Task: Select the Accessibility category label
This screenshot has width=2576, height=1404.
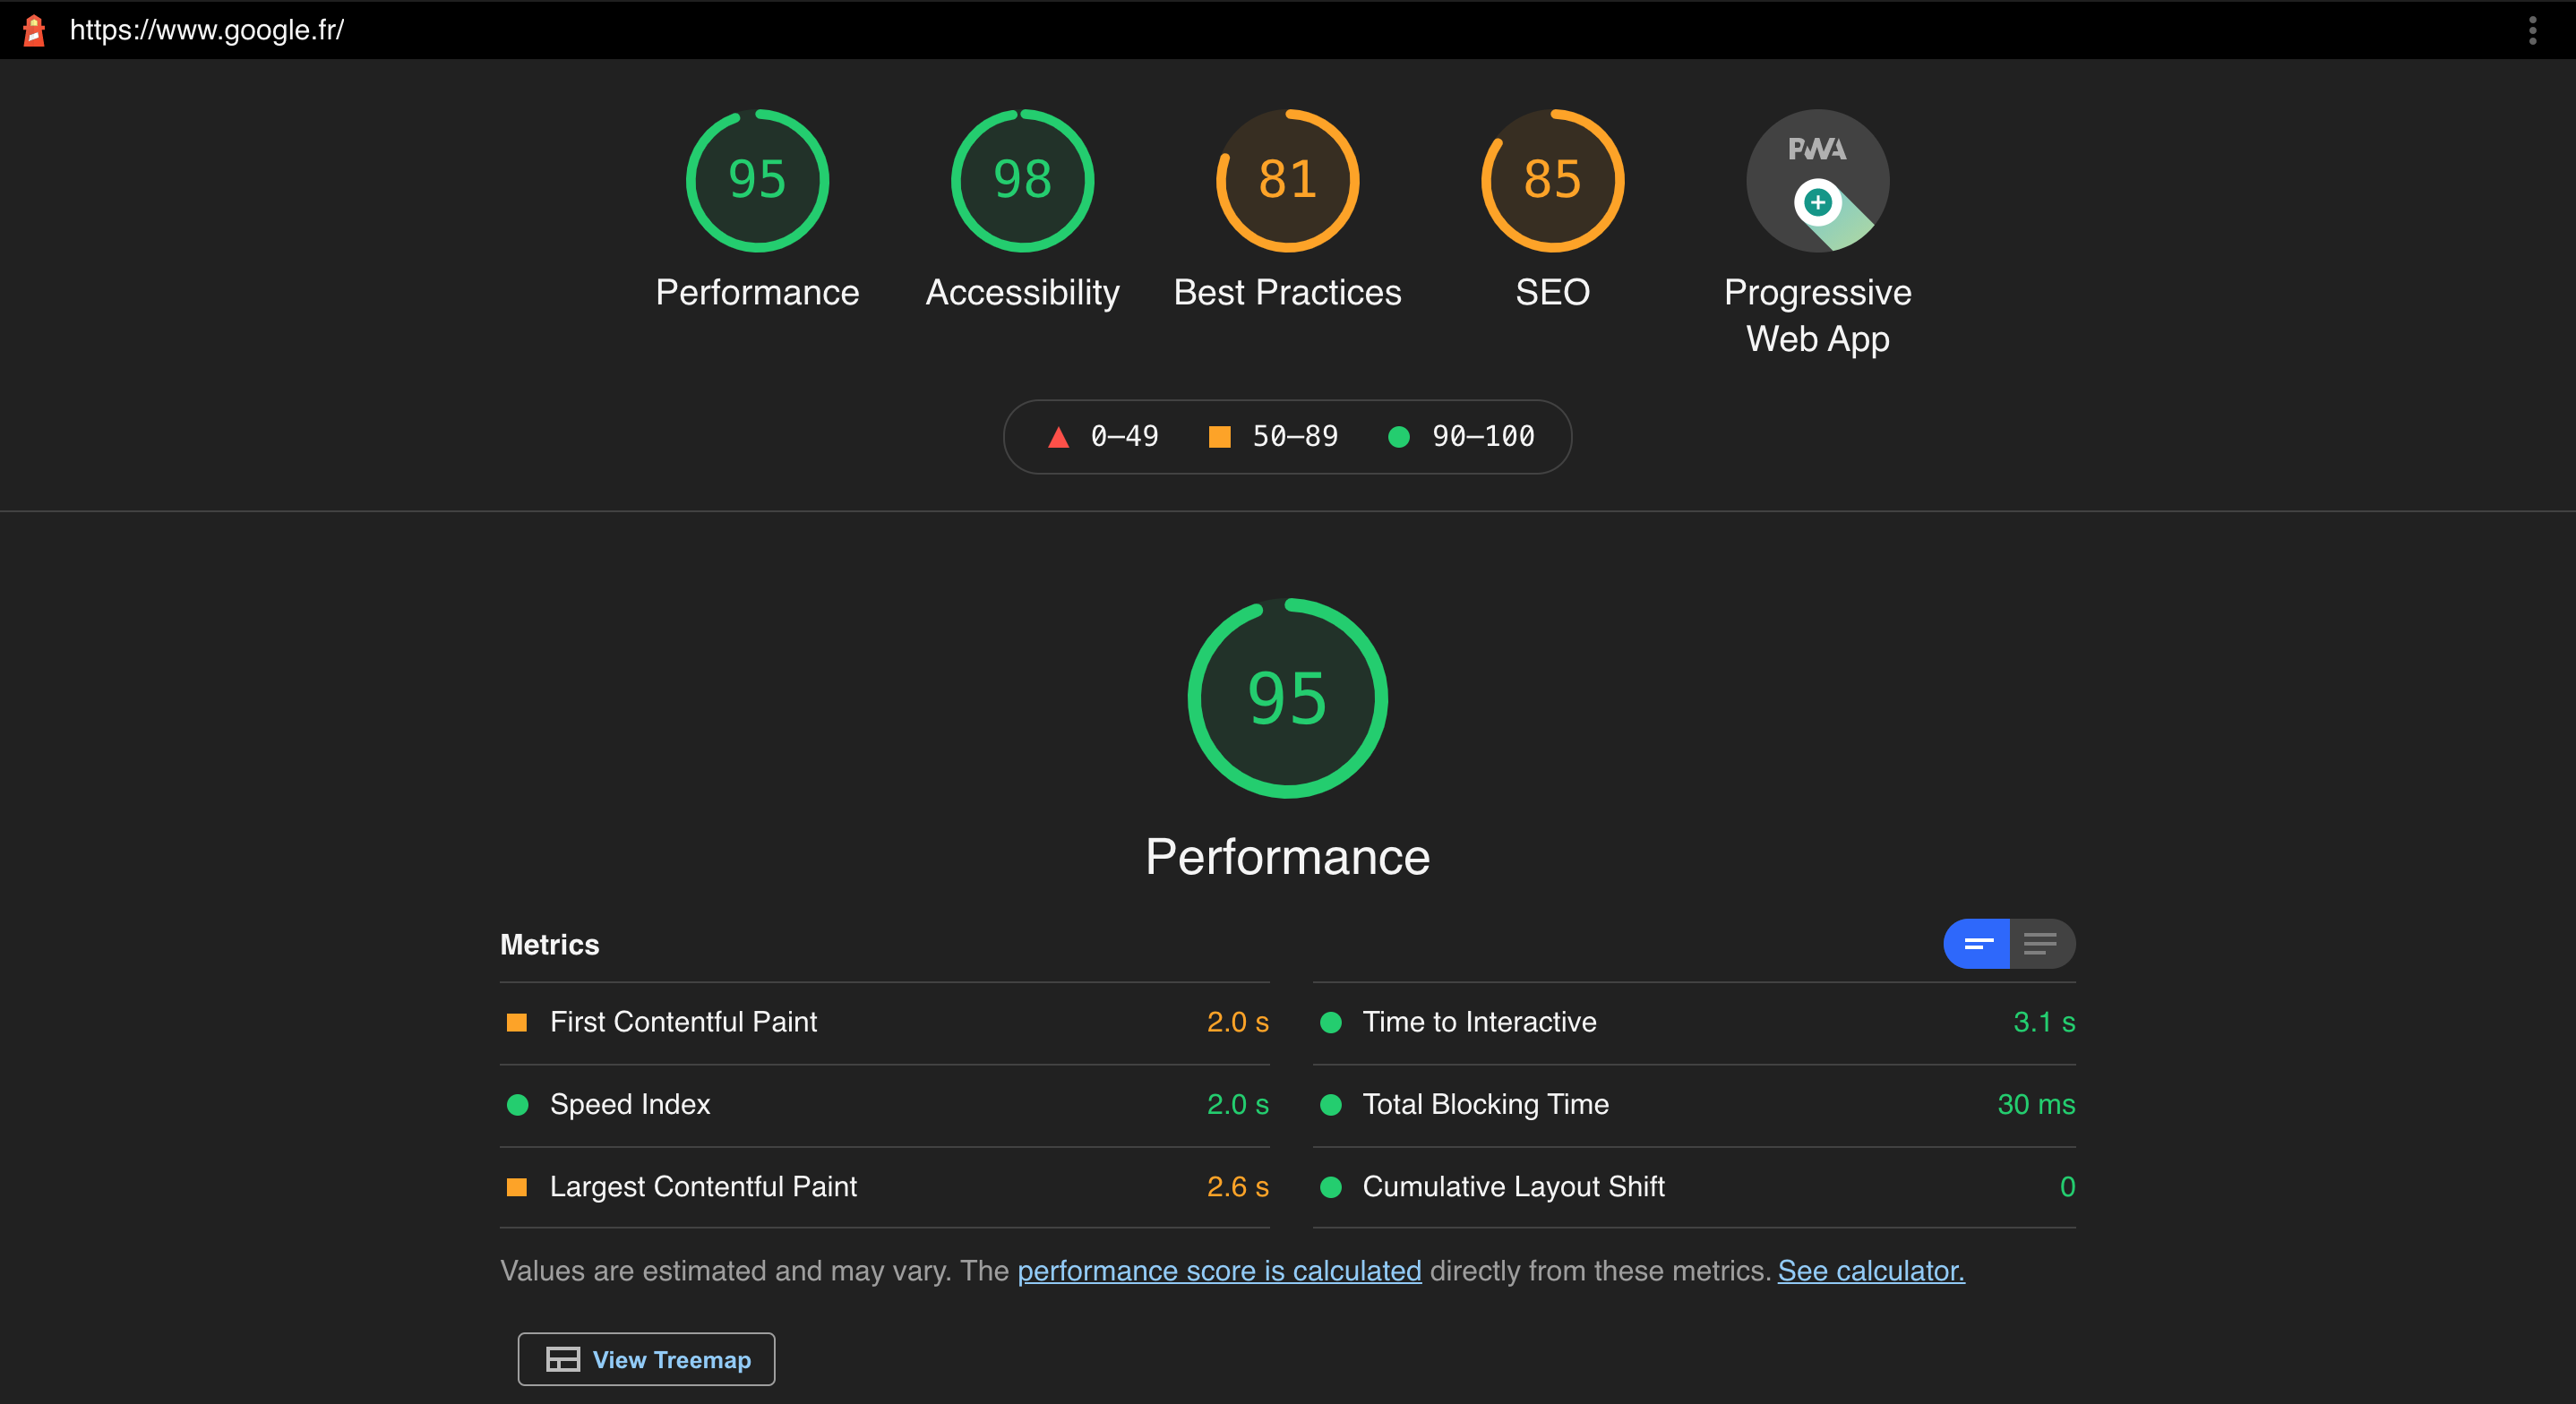Action: click(x=1022, y=293)
